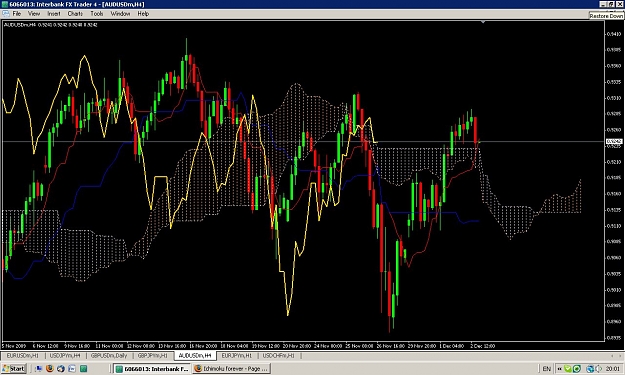This screenshot has height=375, width=625.
Task: Click Show Desktop quick launch icon
Action: (38, 369)
